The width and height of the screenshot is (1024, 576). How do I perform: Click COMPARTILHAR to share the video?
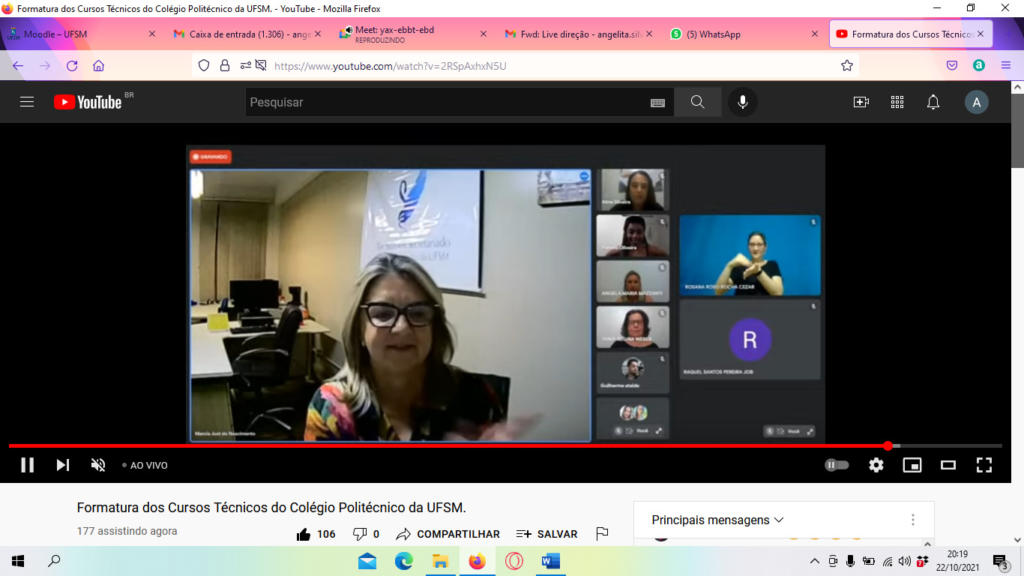click(448, 534)
